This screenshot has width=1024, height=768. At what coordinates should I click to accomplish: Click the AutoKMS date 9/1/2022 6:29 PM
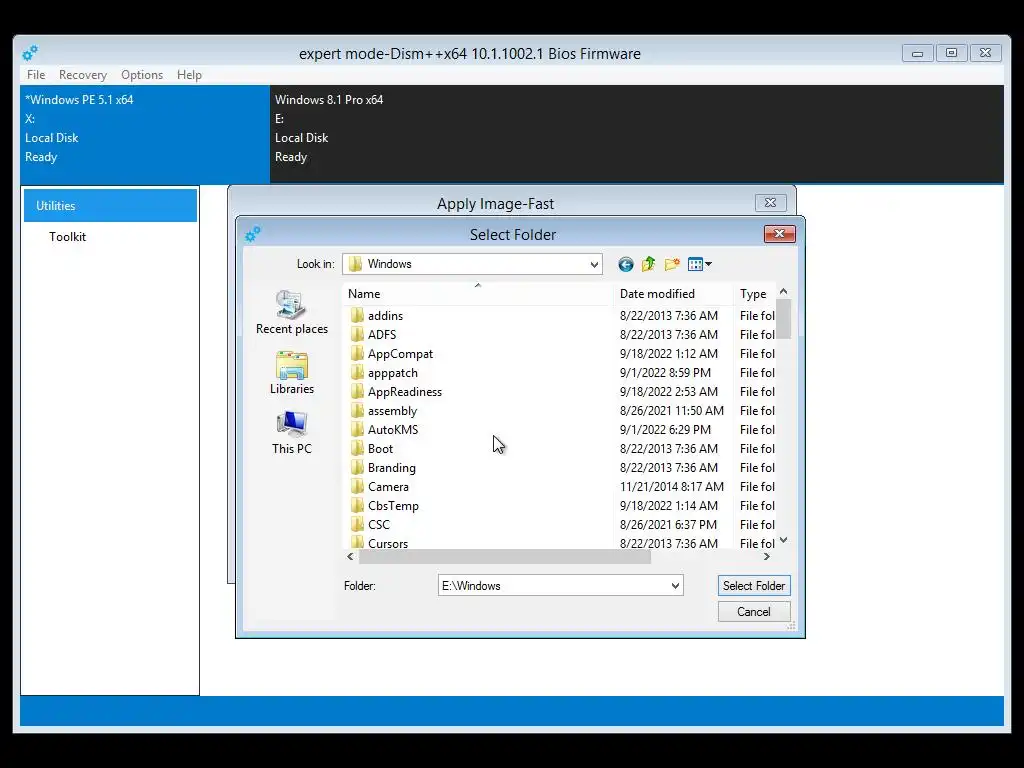tap(665, 430)
